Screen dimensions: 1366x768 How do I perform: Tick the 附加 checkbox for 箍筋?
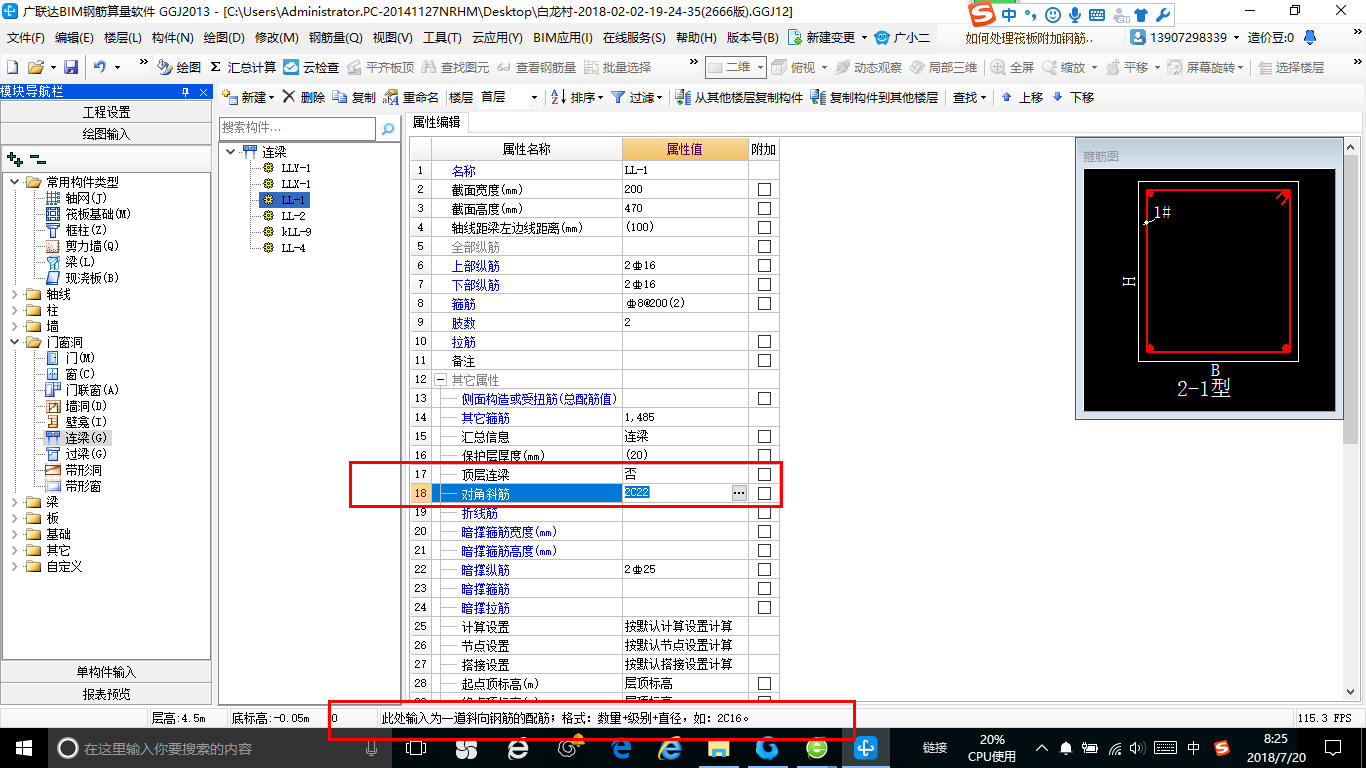pyautogui.click(x=764, y=303)
